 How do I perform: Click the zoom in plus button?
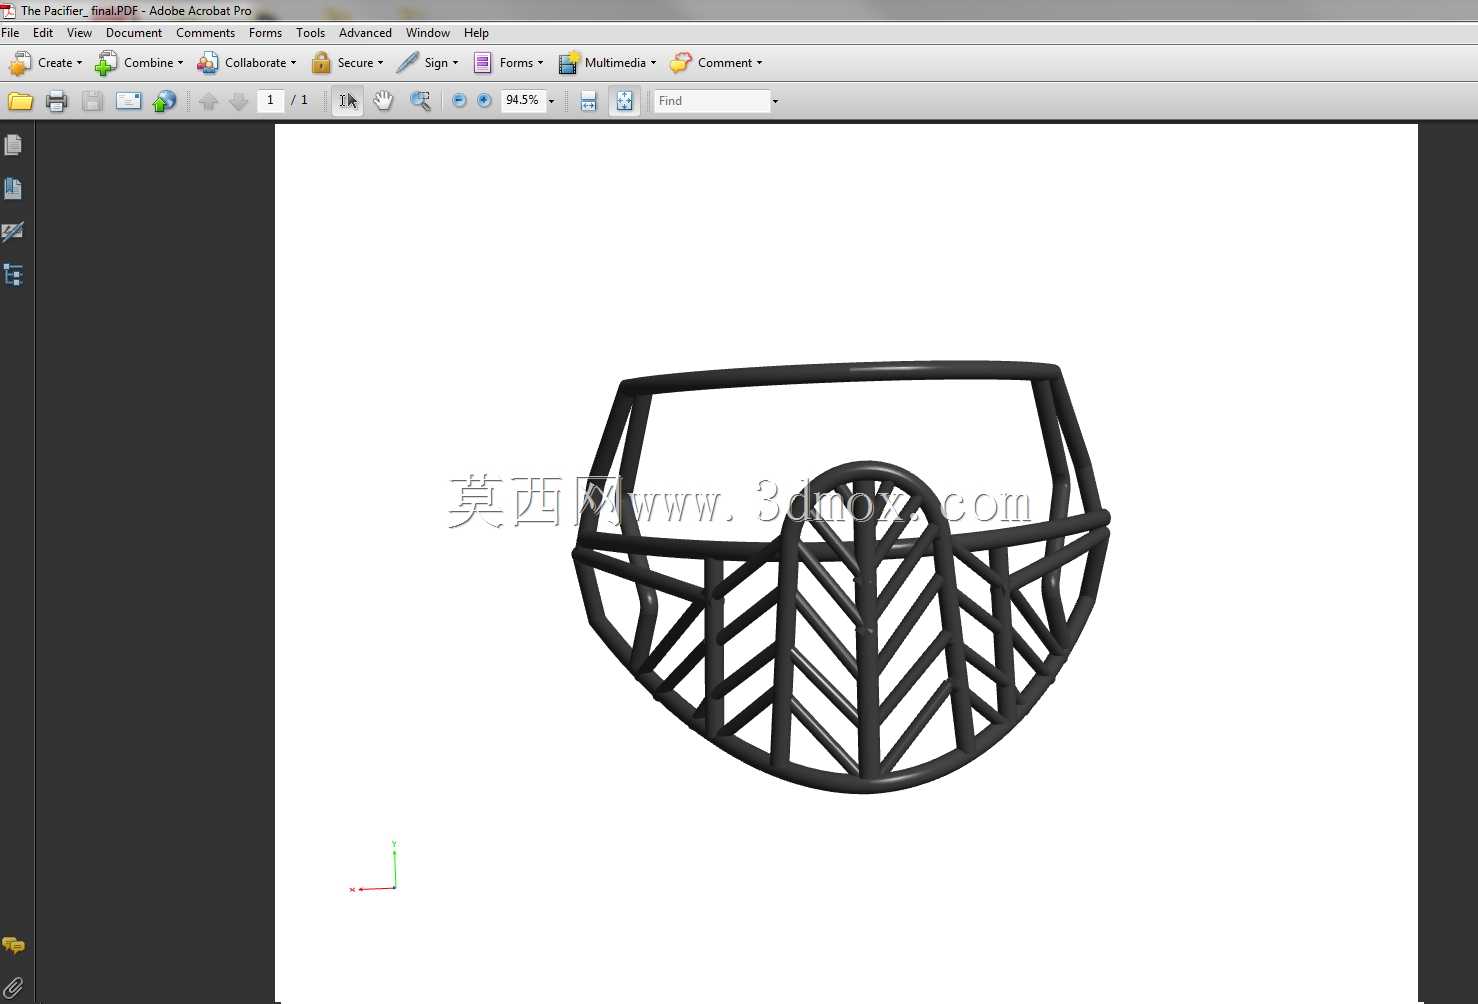pos(484,100)
